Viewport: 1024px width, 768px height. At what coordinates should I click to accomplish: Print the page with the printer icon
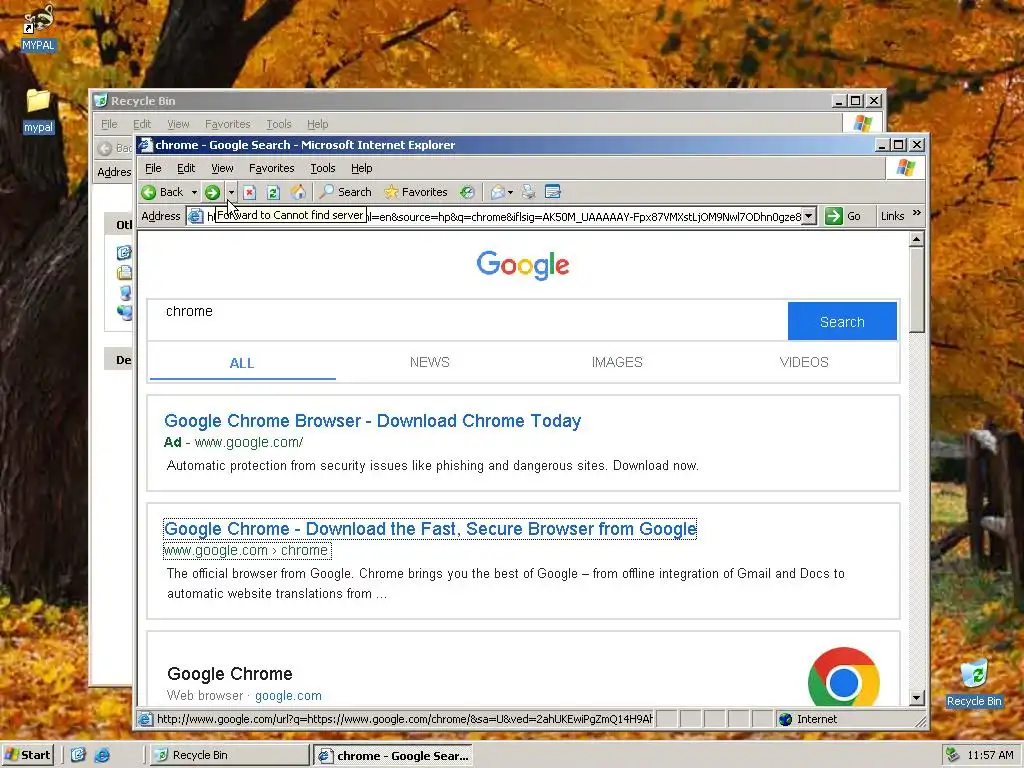(x=528, y=192)
